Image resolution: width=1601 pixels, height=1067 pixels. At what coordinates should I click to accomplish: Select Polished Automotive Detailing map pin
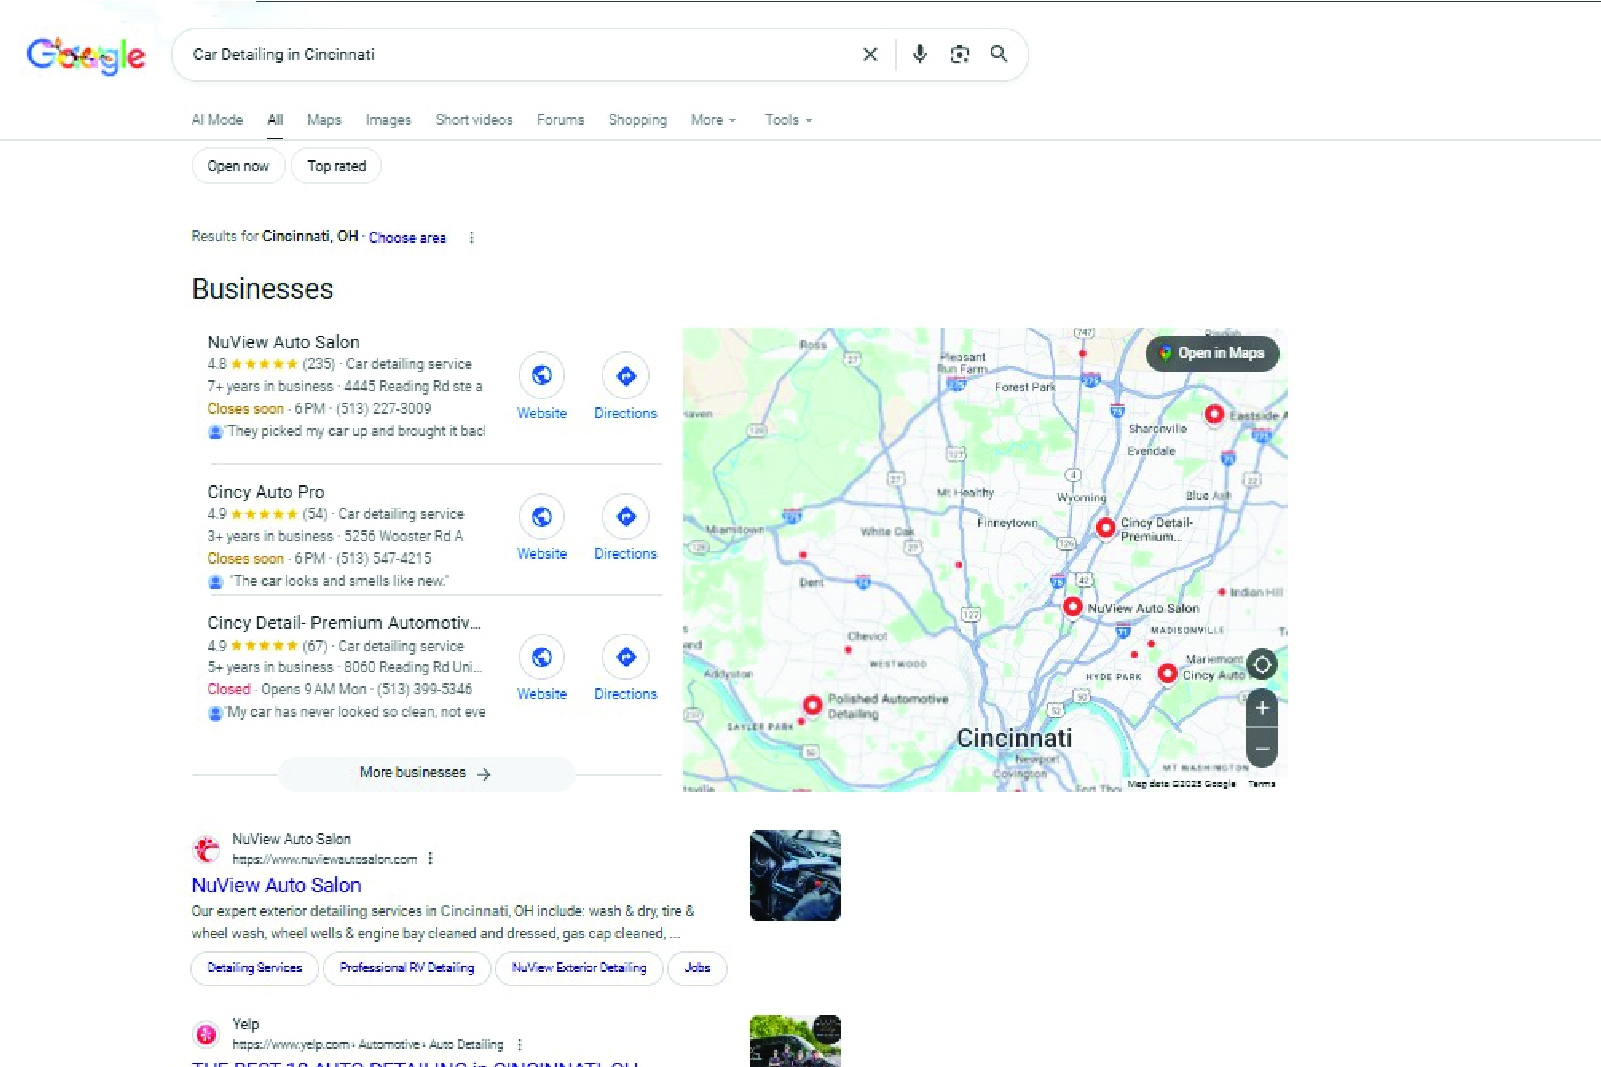click(812, 705)
